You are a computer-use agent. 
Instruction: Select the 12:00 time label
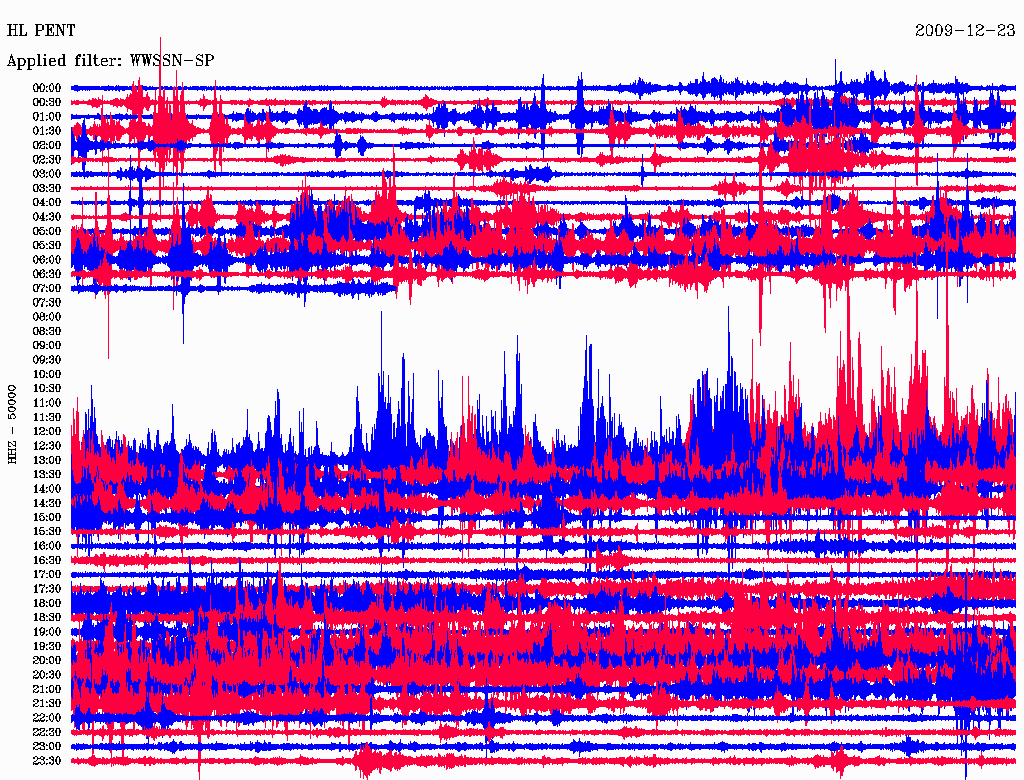[x=47, y=431]
